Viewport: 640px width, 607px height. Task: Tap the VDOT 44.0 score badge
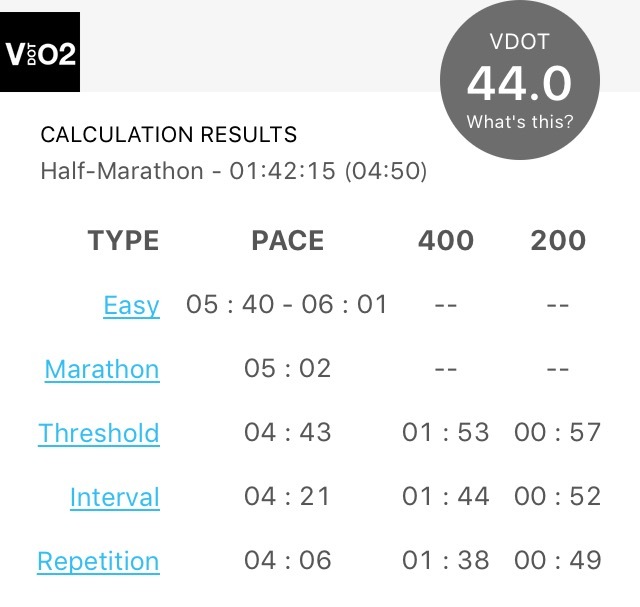[x=520, y=80]
